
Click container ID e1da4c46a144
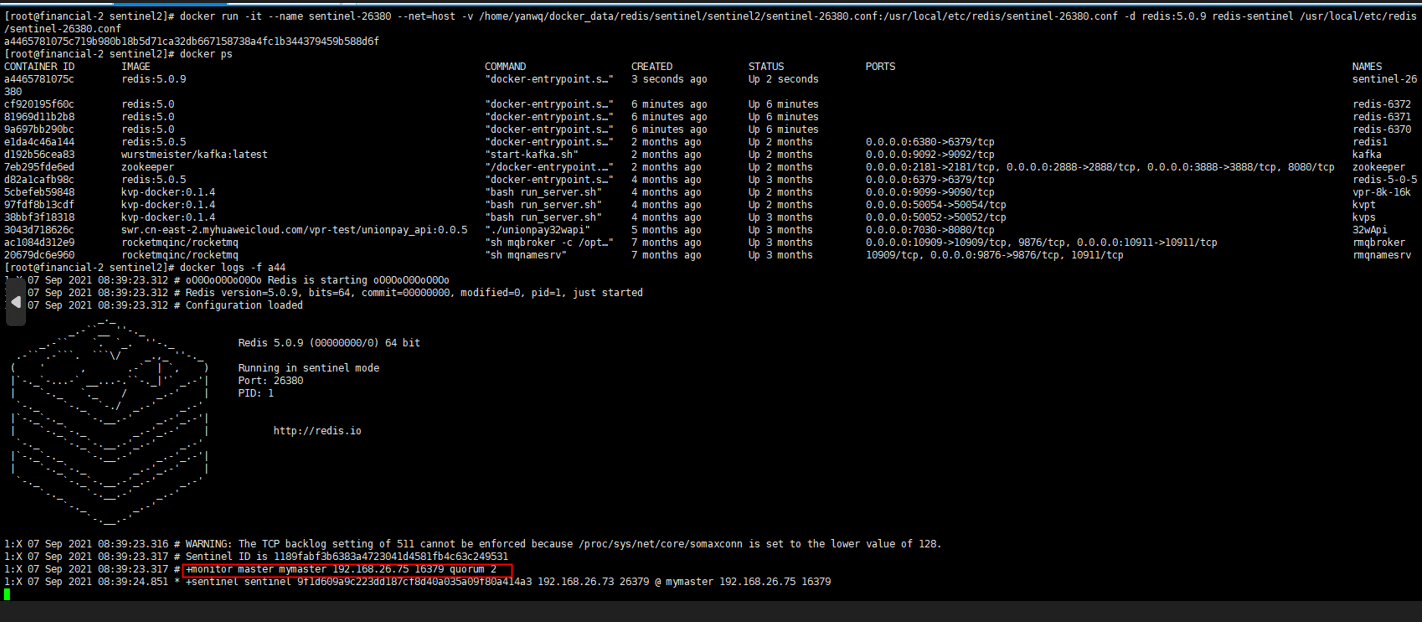tap(39, 142)
